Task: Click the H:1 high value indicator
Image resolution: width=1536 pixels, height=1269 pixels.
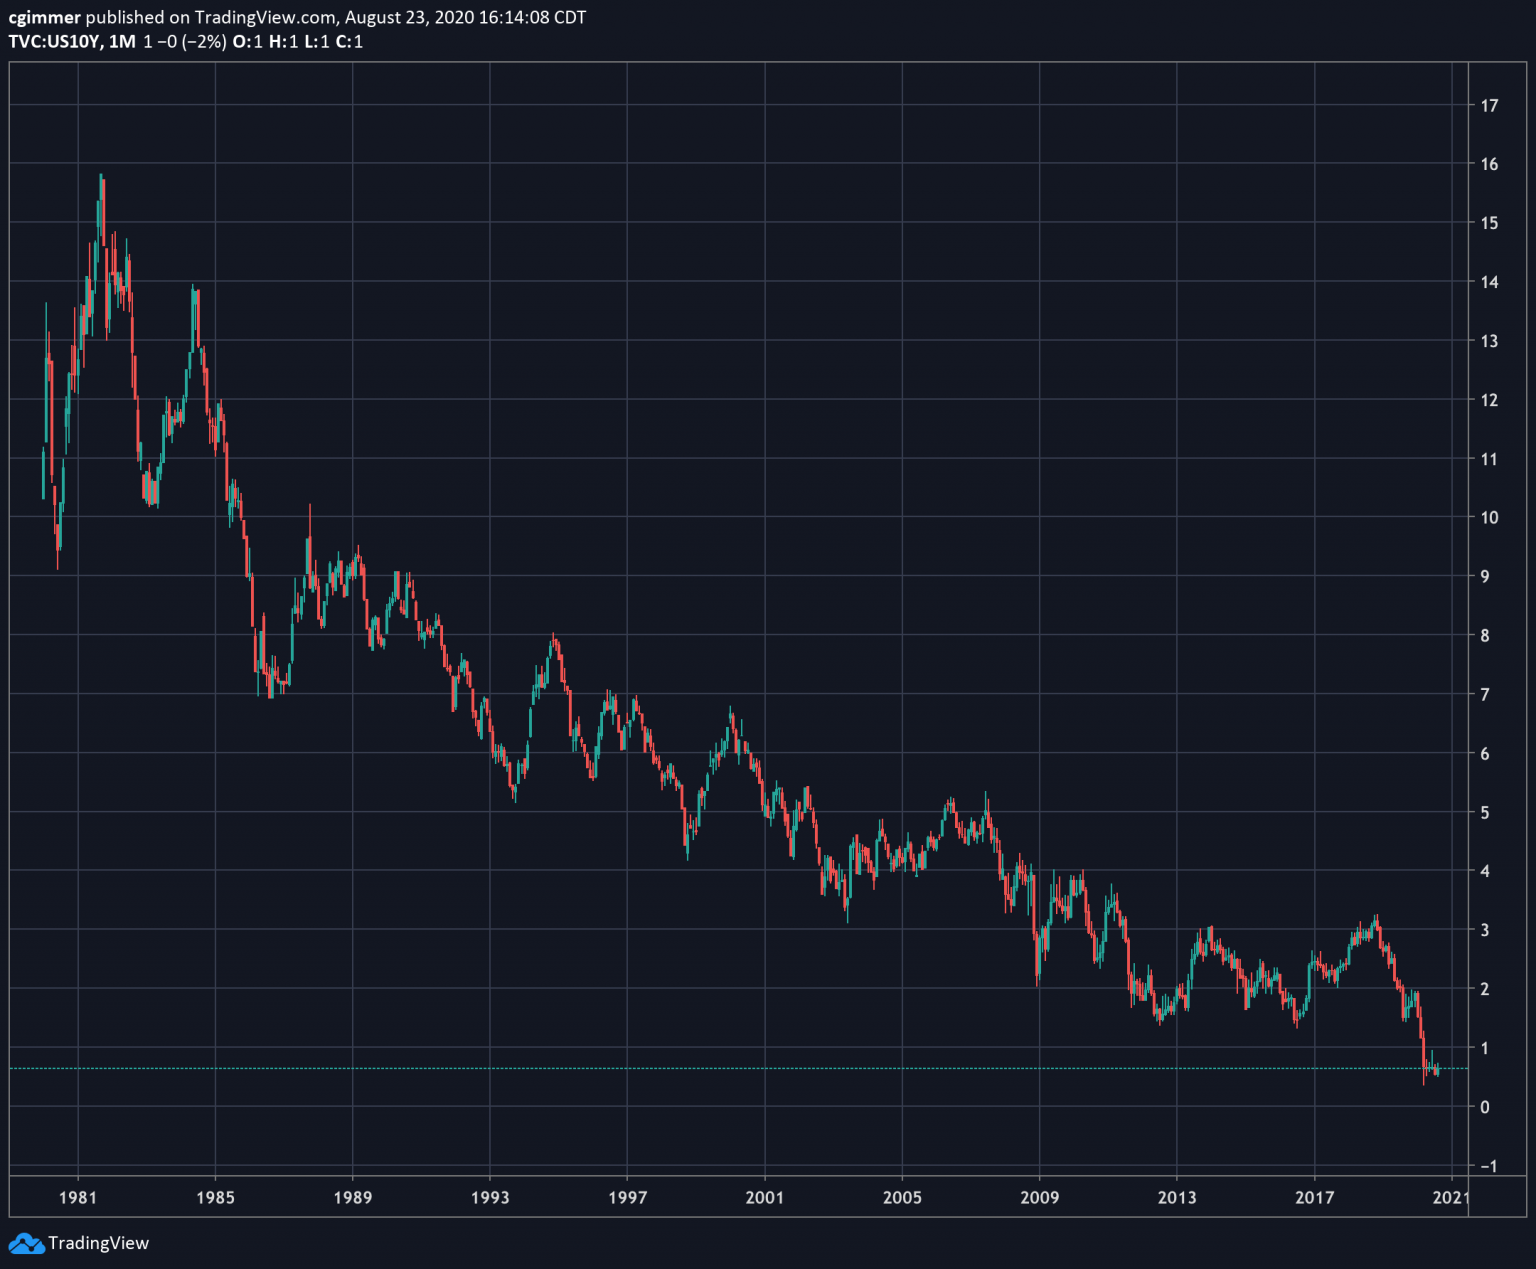Action: point(283,42)
